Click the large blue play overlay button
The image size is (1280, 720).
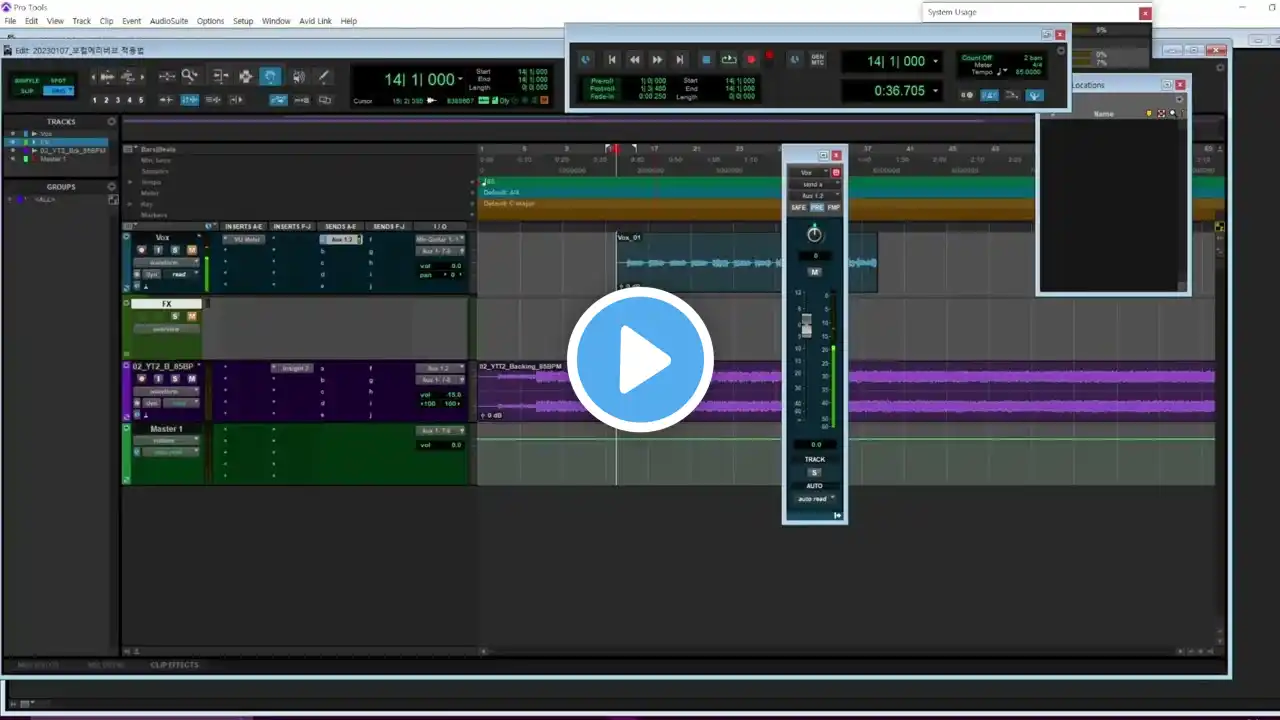(x=640, y=360)
